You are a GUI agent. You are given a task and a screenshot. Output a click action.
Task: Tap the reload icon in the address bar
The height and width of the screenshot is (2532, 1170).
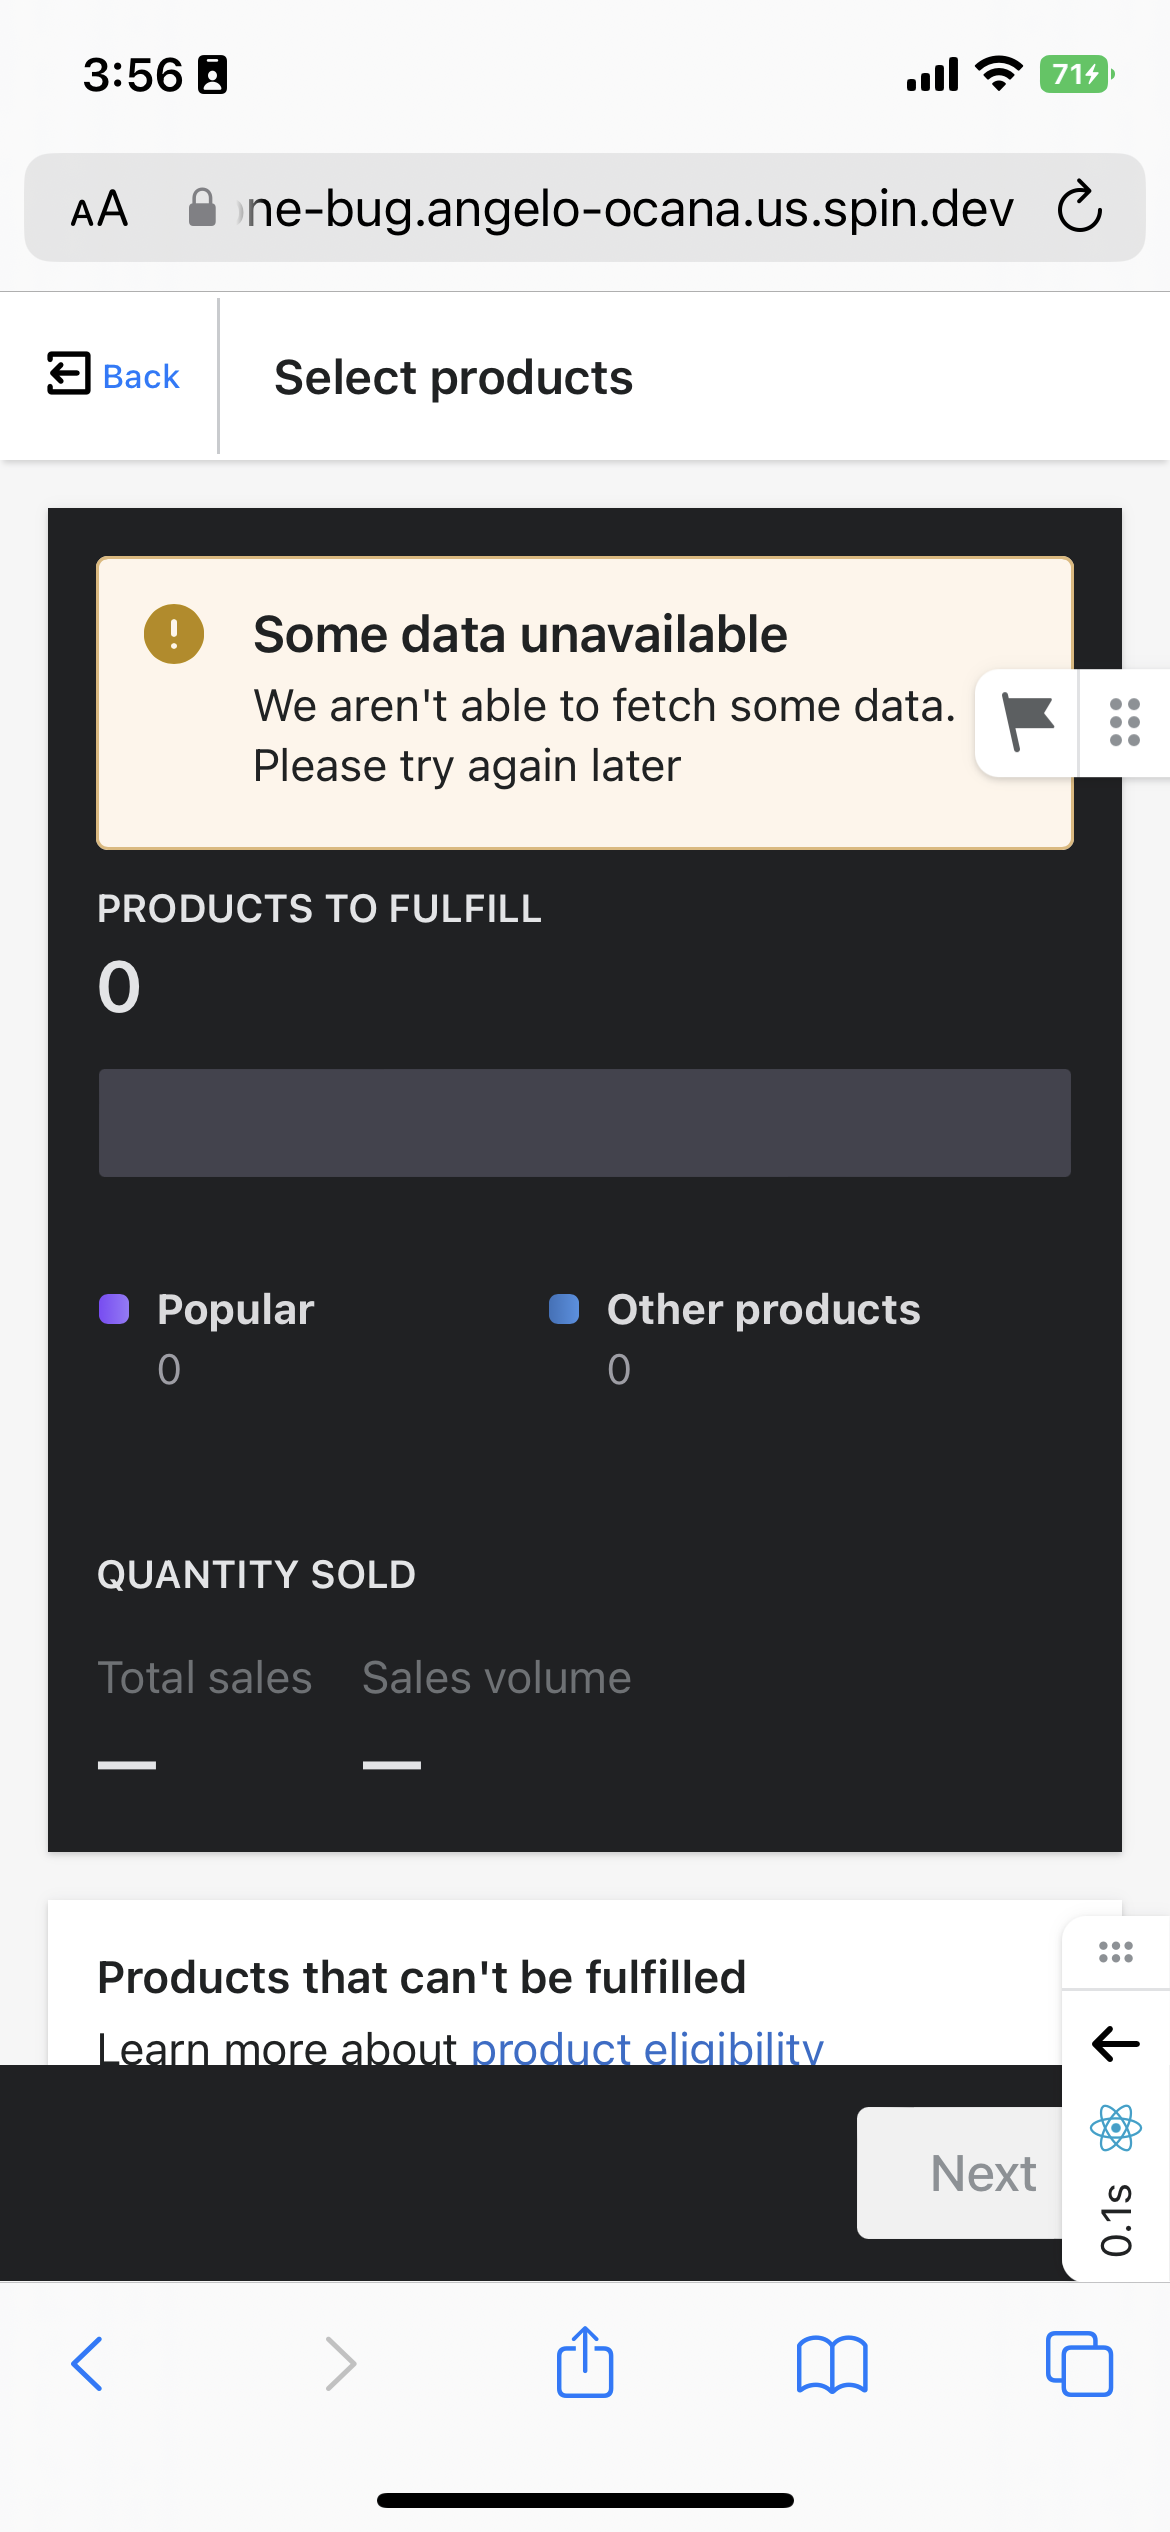pyautogui.click(x=1078, y=207)
